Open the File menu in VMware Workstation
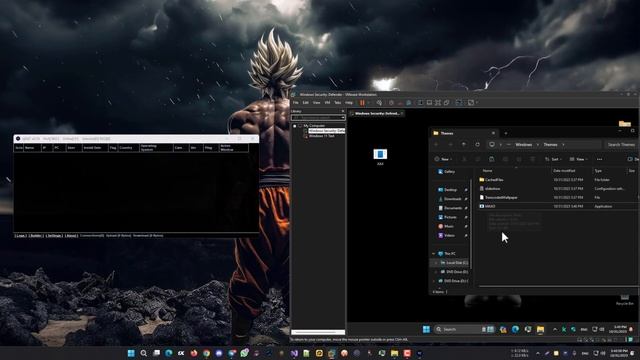The width and height of the screenshot is (640, 360). coord(296,103)
